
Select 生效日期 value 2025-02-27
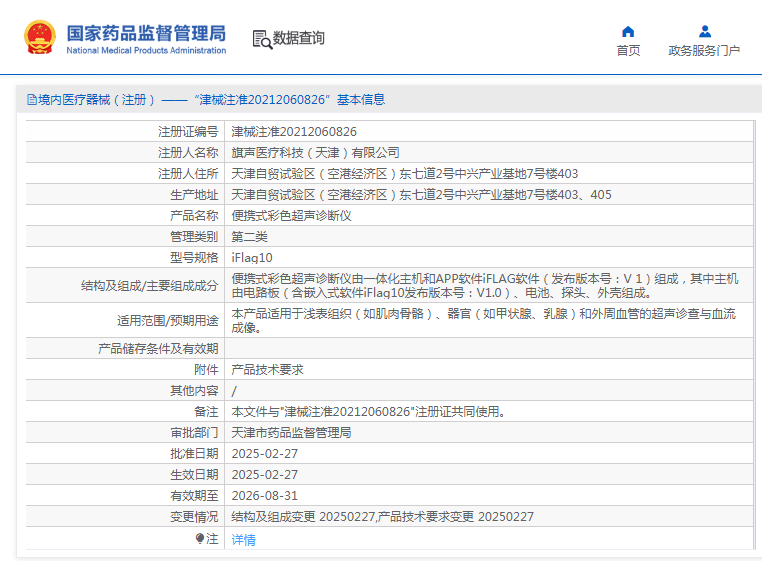(x=265, y=474)
